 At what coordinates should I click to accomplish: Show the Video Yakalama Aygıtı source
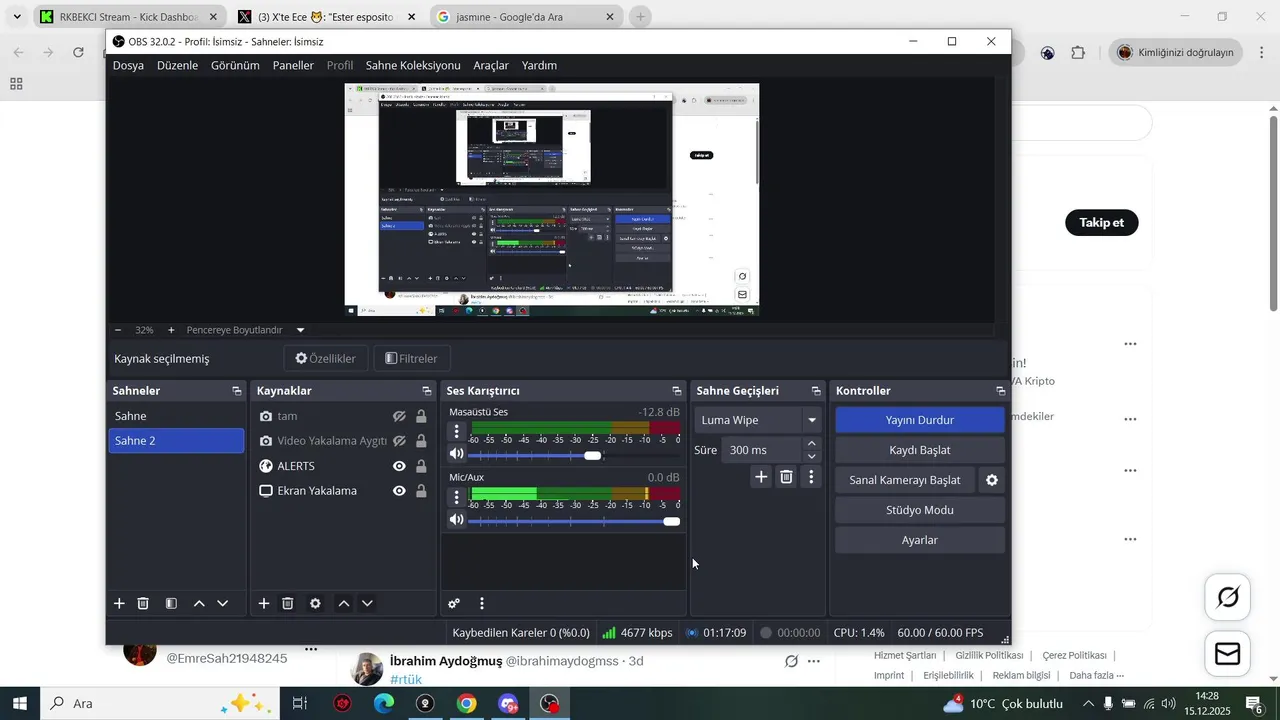click(399, 441)
